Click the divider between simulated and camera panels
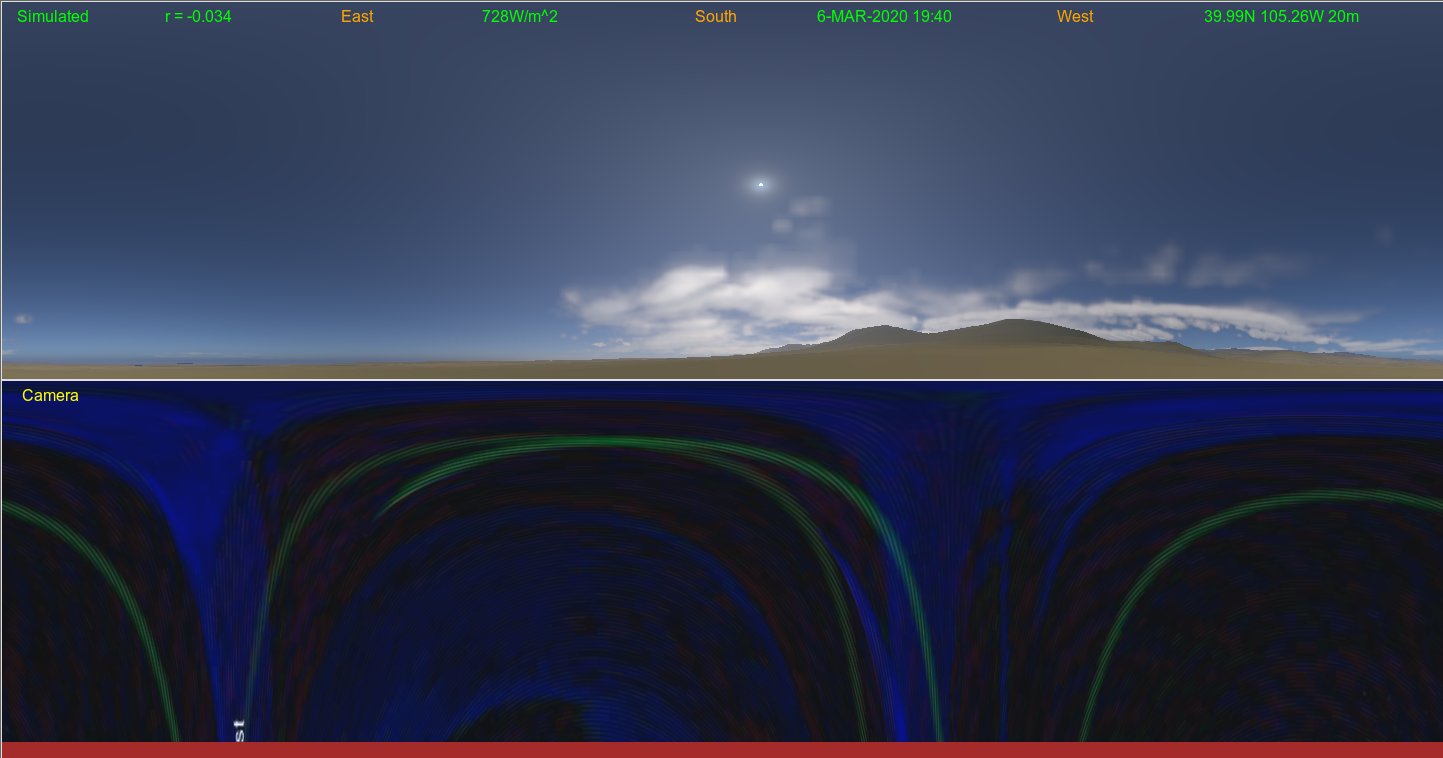This screenshot has height=758, width=1443. pyautogui.click(x=721, y=380)
